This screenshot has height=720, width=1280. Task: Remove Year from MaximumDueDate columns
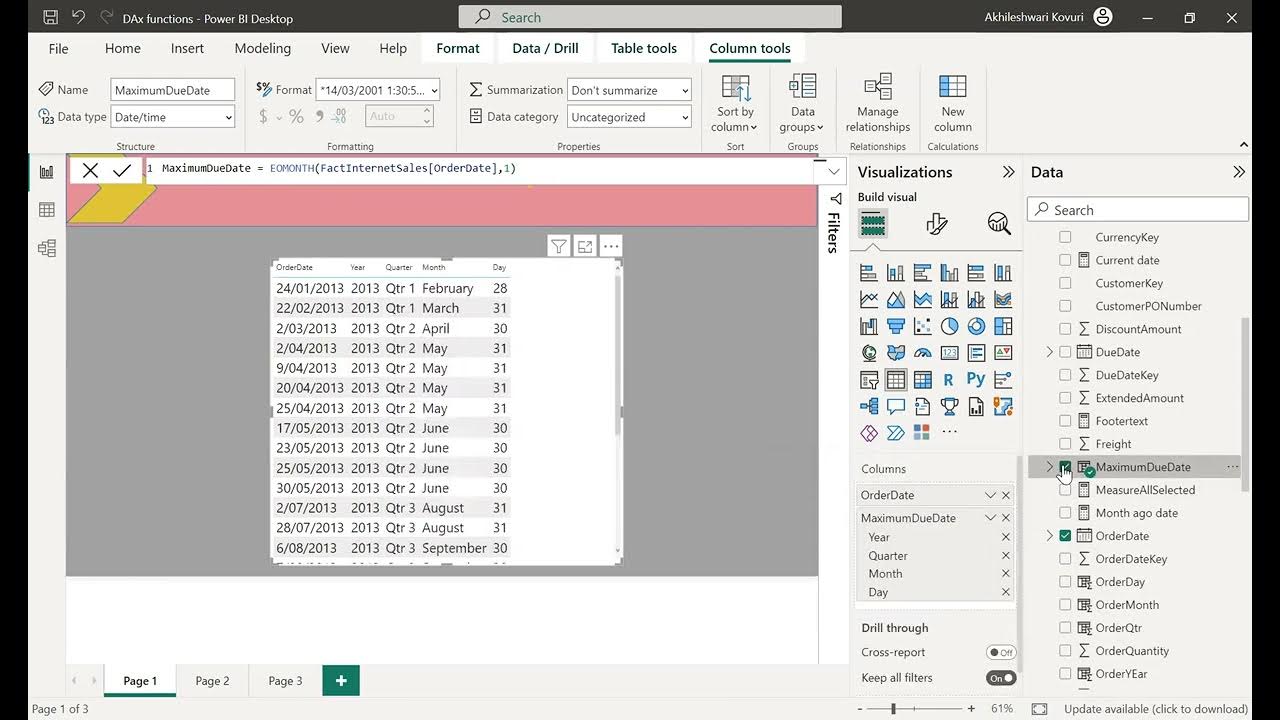(x=1006, y=537)
